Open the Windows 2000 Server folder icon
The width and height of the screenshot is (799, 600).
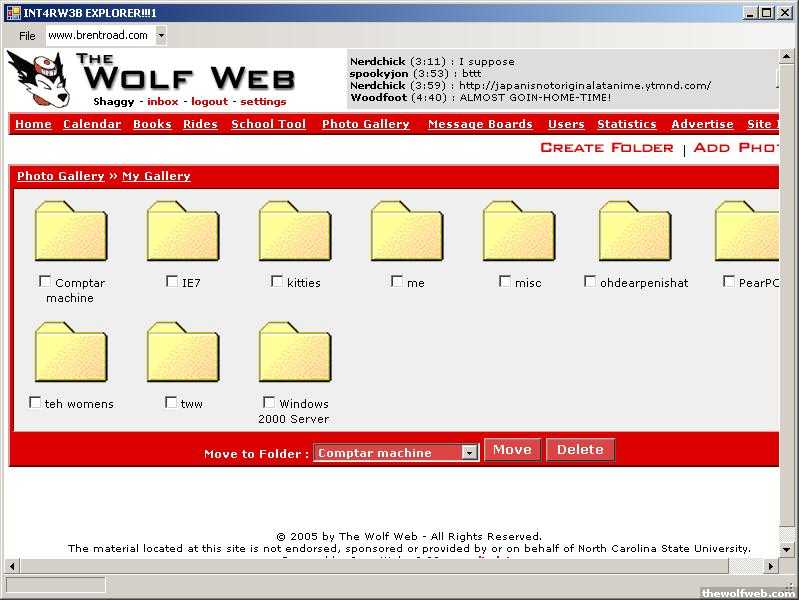(x=294, y=353)
